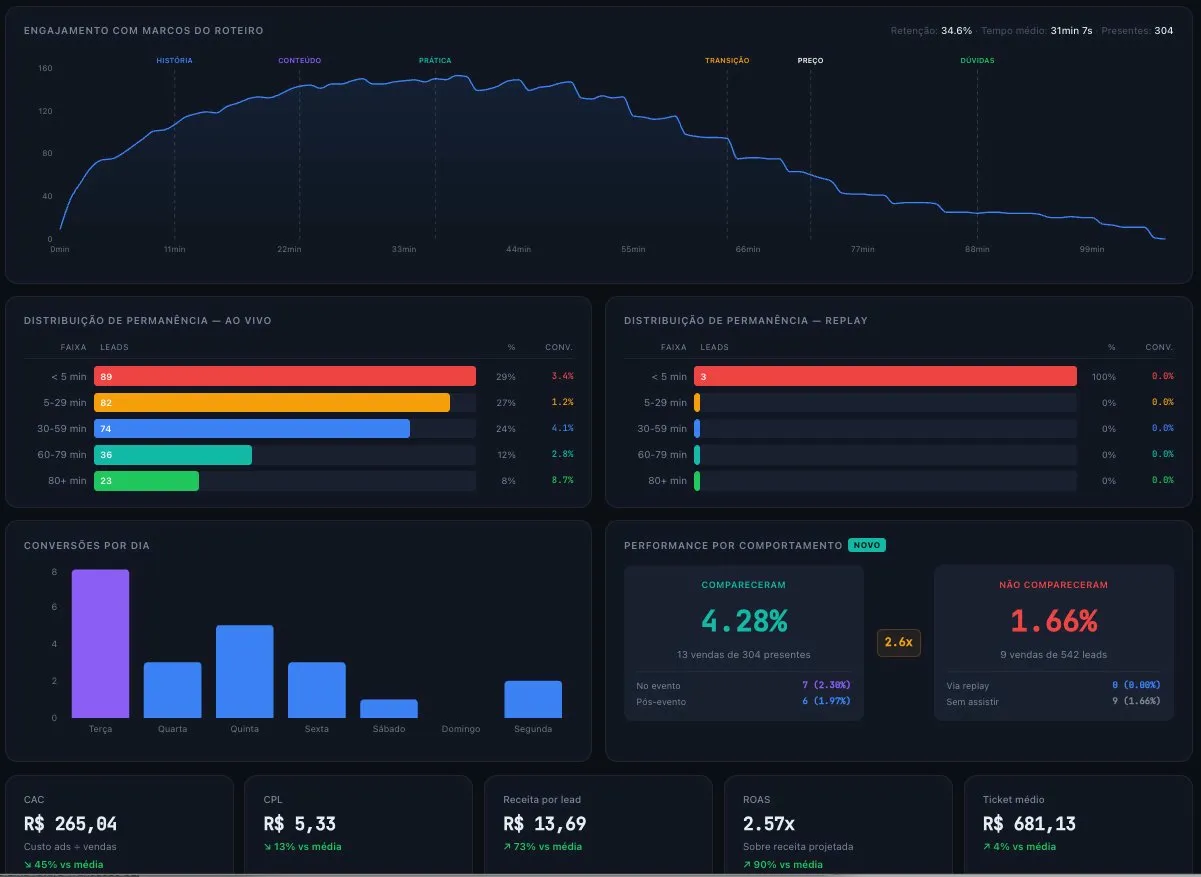1201x877 pixels.
Task: Click the CONTEÚDO marker on engagement chart
Action: [300, 61]
